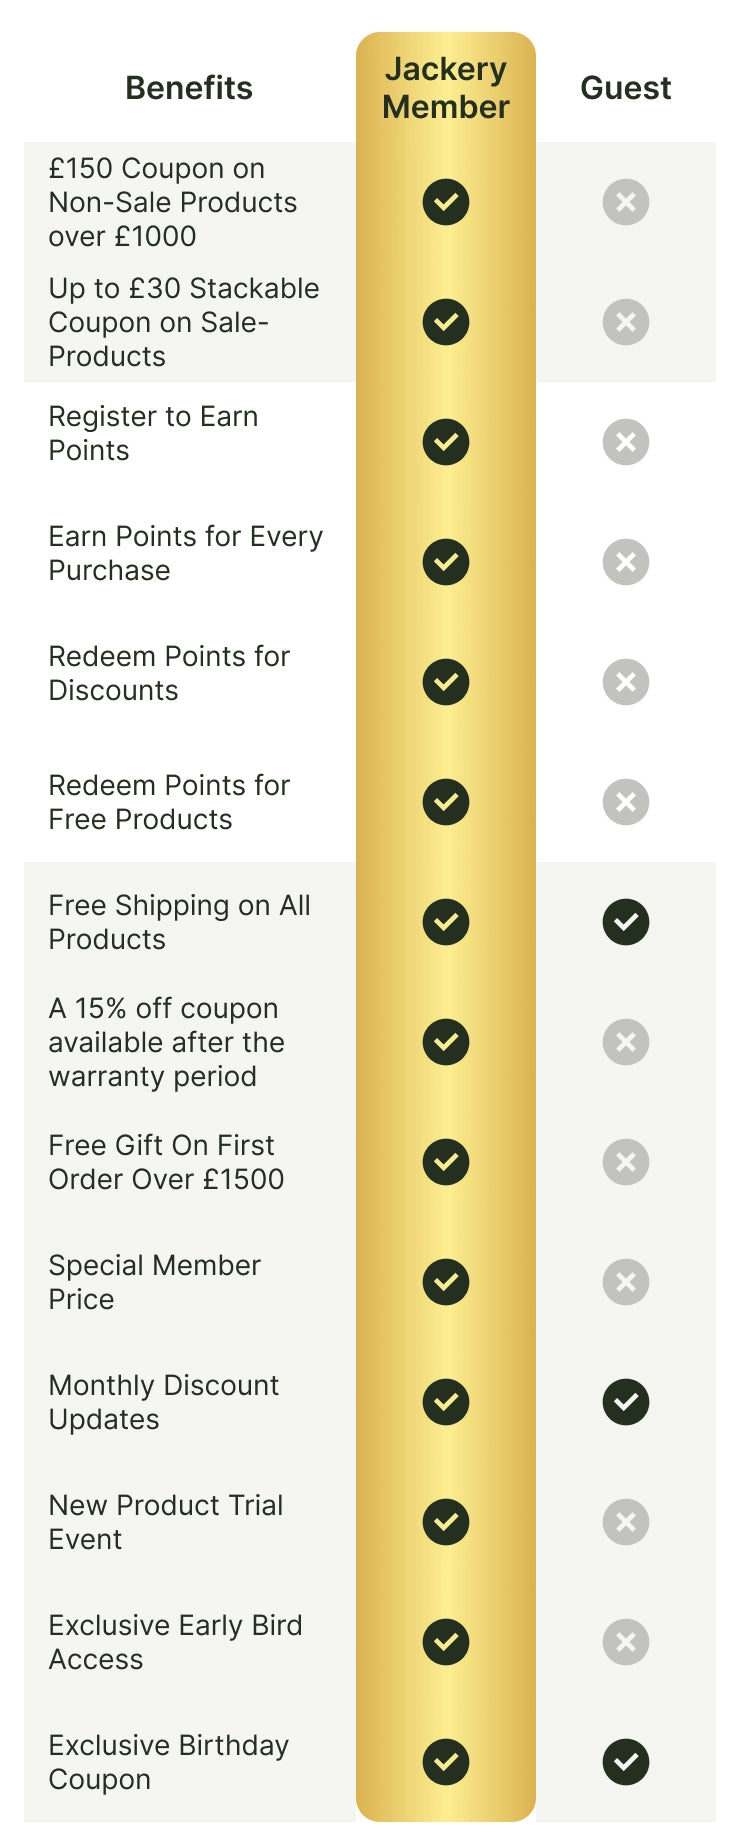Click Guest X icon for New Product Trial Event
Viewport: 734px width, 1840px height.
point(626,1522)
